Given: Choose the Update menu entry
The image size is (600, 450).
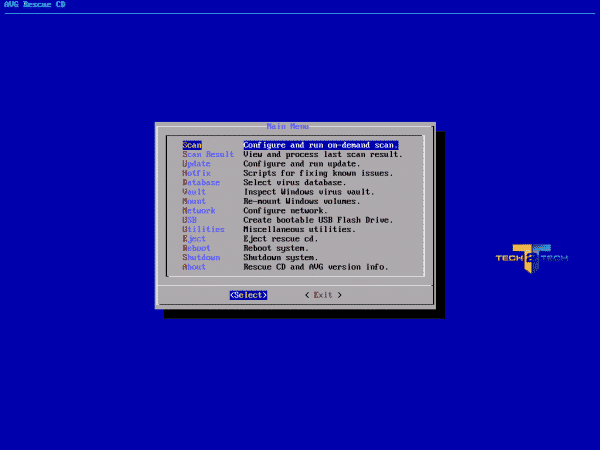Looking at the screenshot, I should [196, 164].
